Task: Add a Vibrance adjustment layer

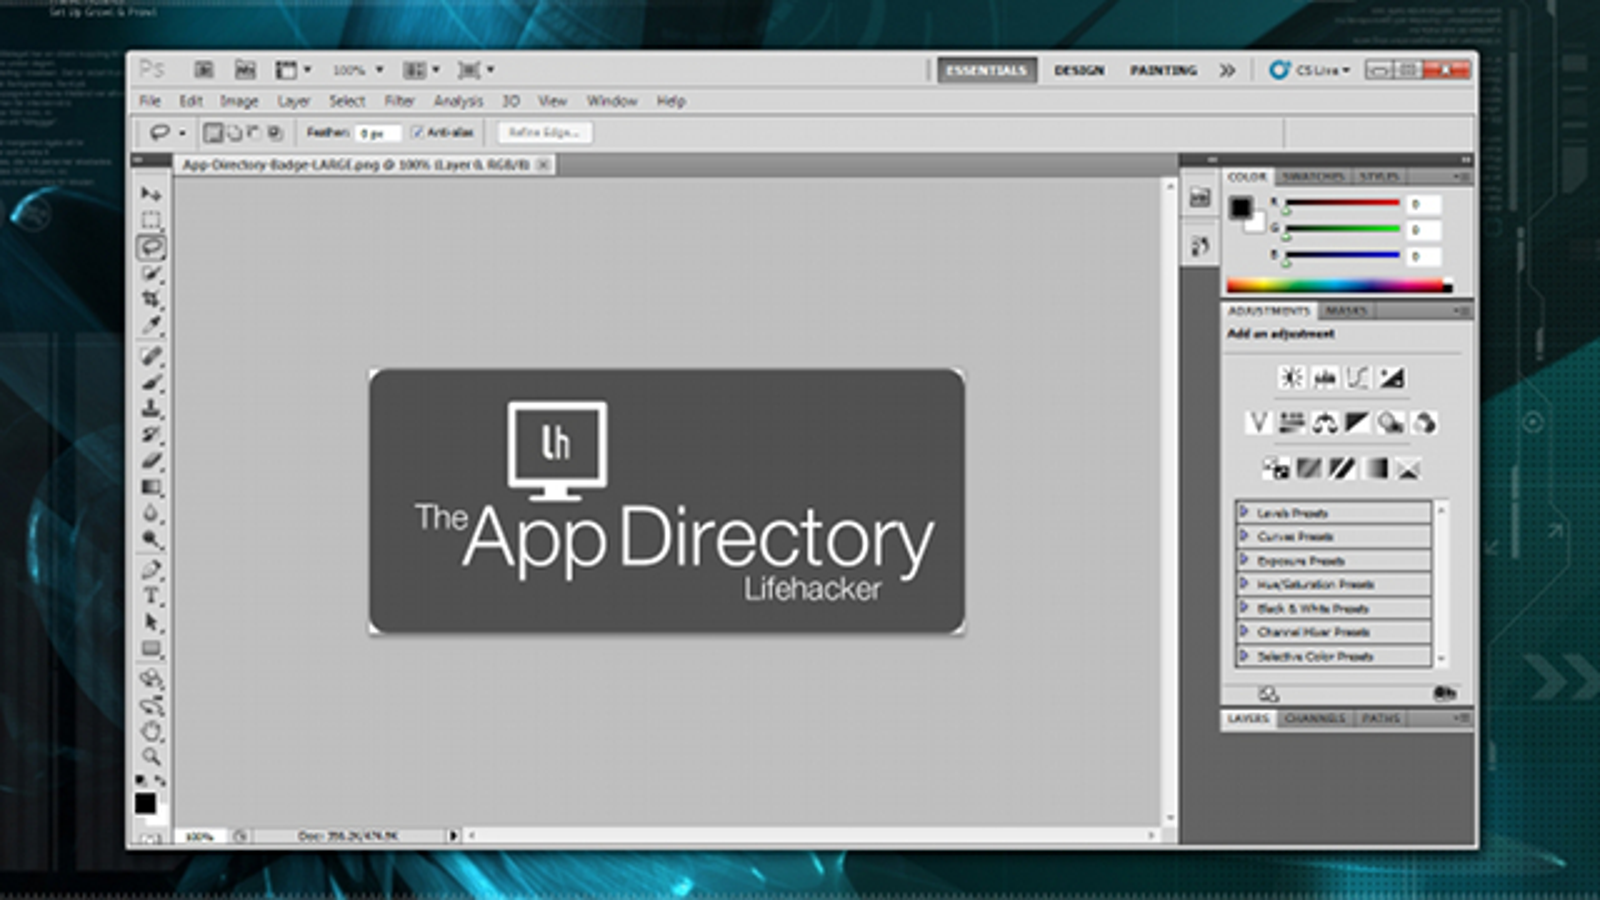Action: click(x=1258, y=423)
